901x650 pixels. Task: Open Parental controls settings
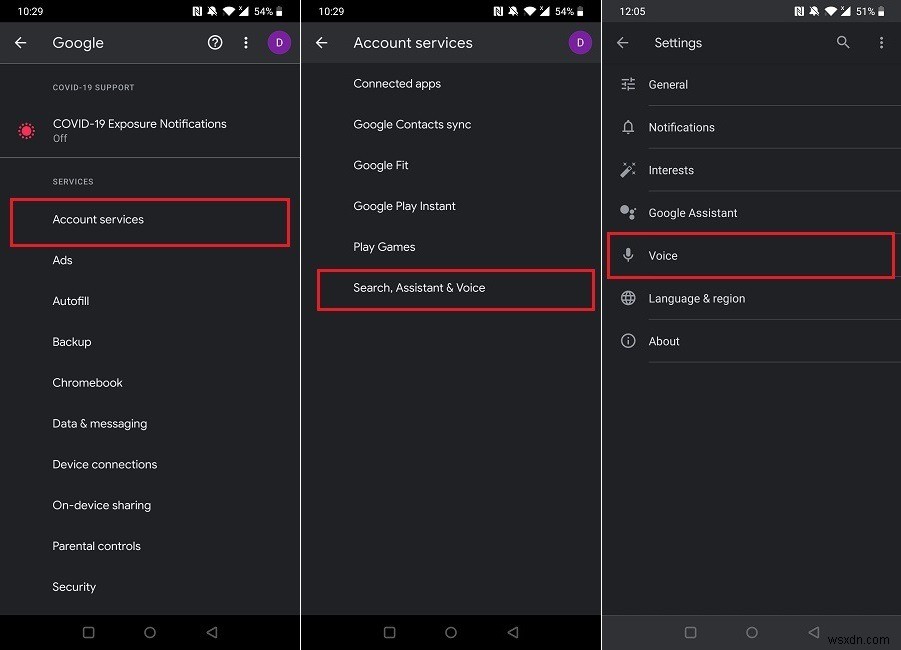pos(96,546)
